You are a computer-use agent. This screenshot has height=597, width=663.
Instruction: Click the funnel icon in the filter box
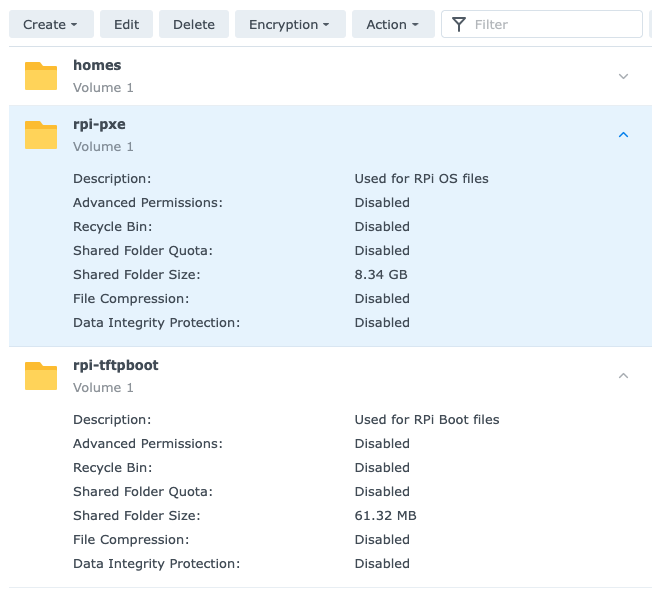coord(457,25)
